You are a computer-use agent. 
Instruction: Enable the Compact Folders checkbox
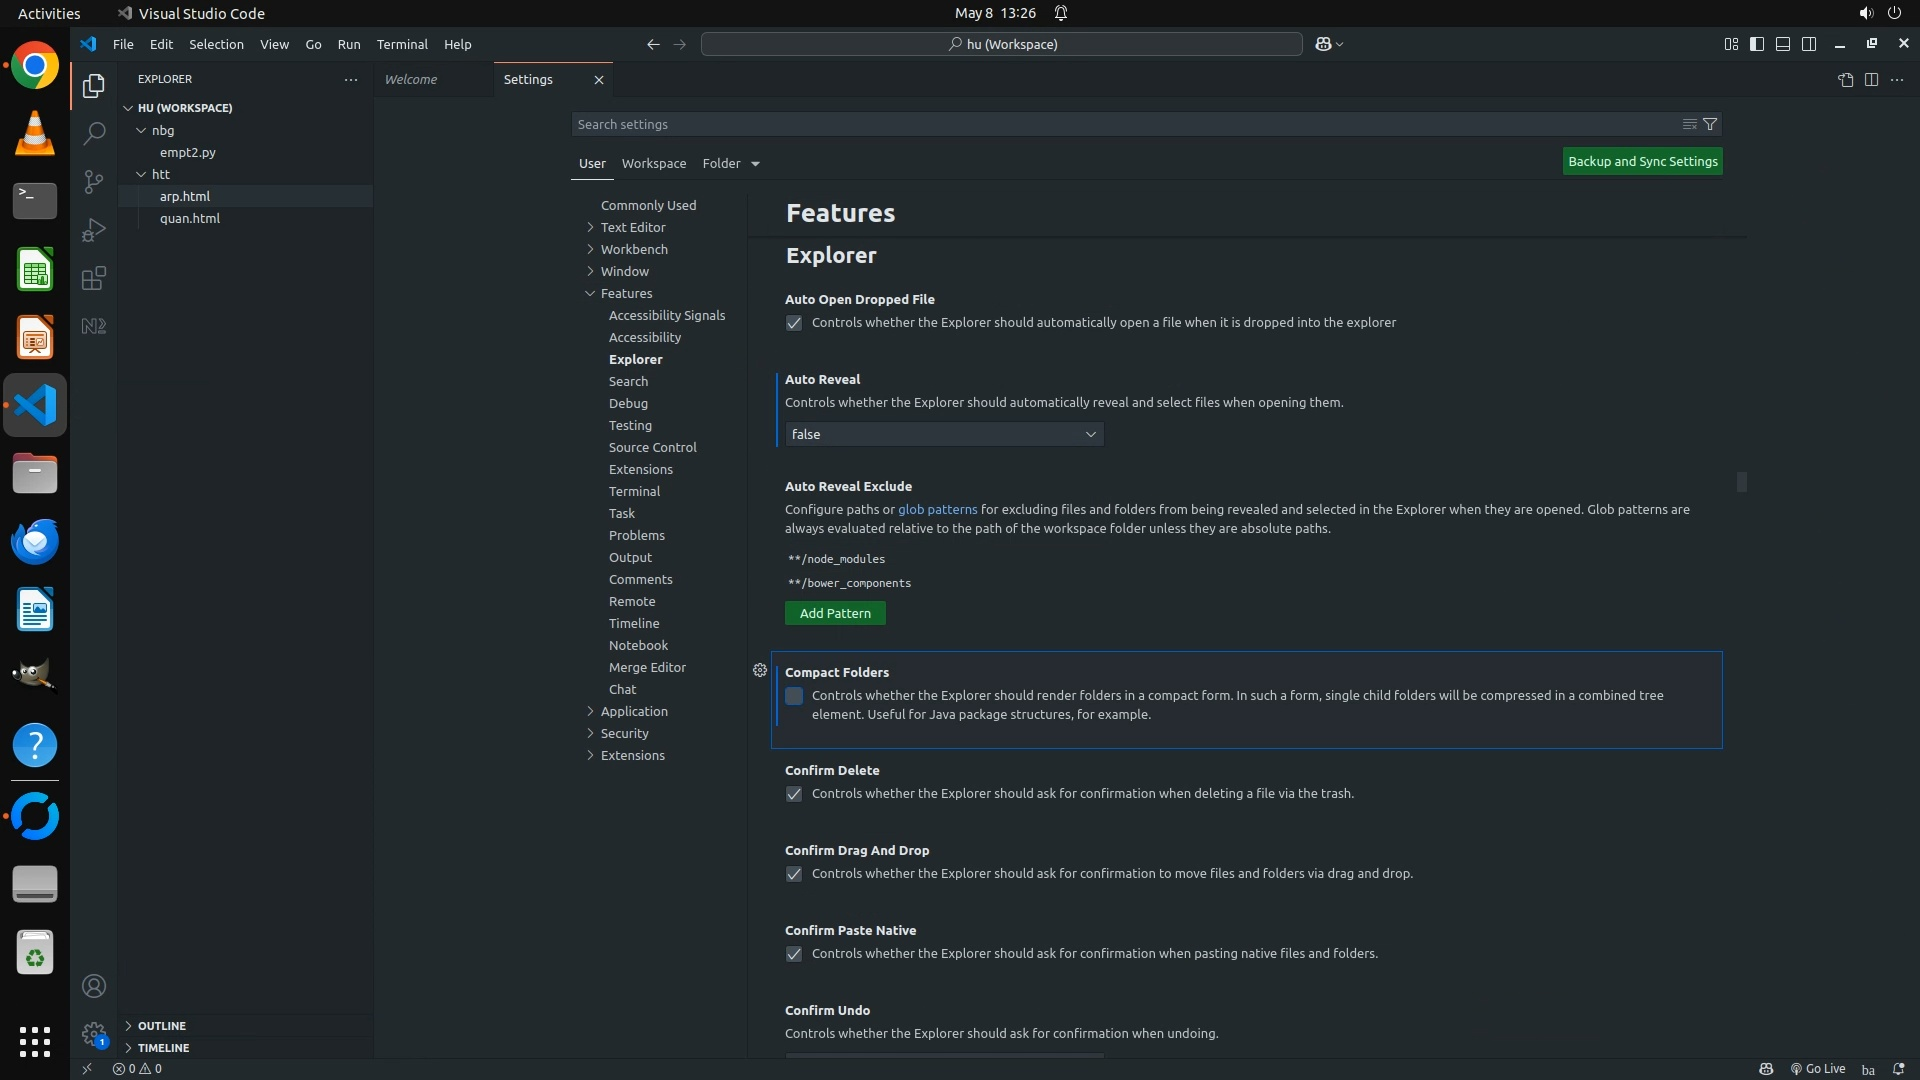tap(794, 696)
